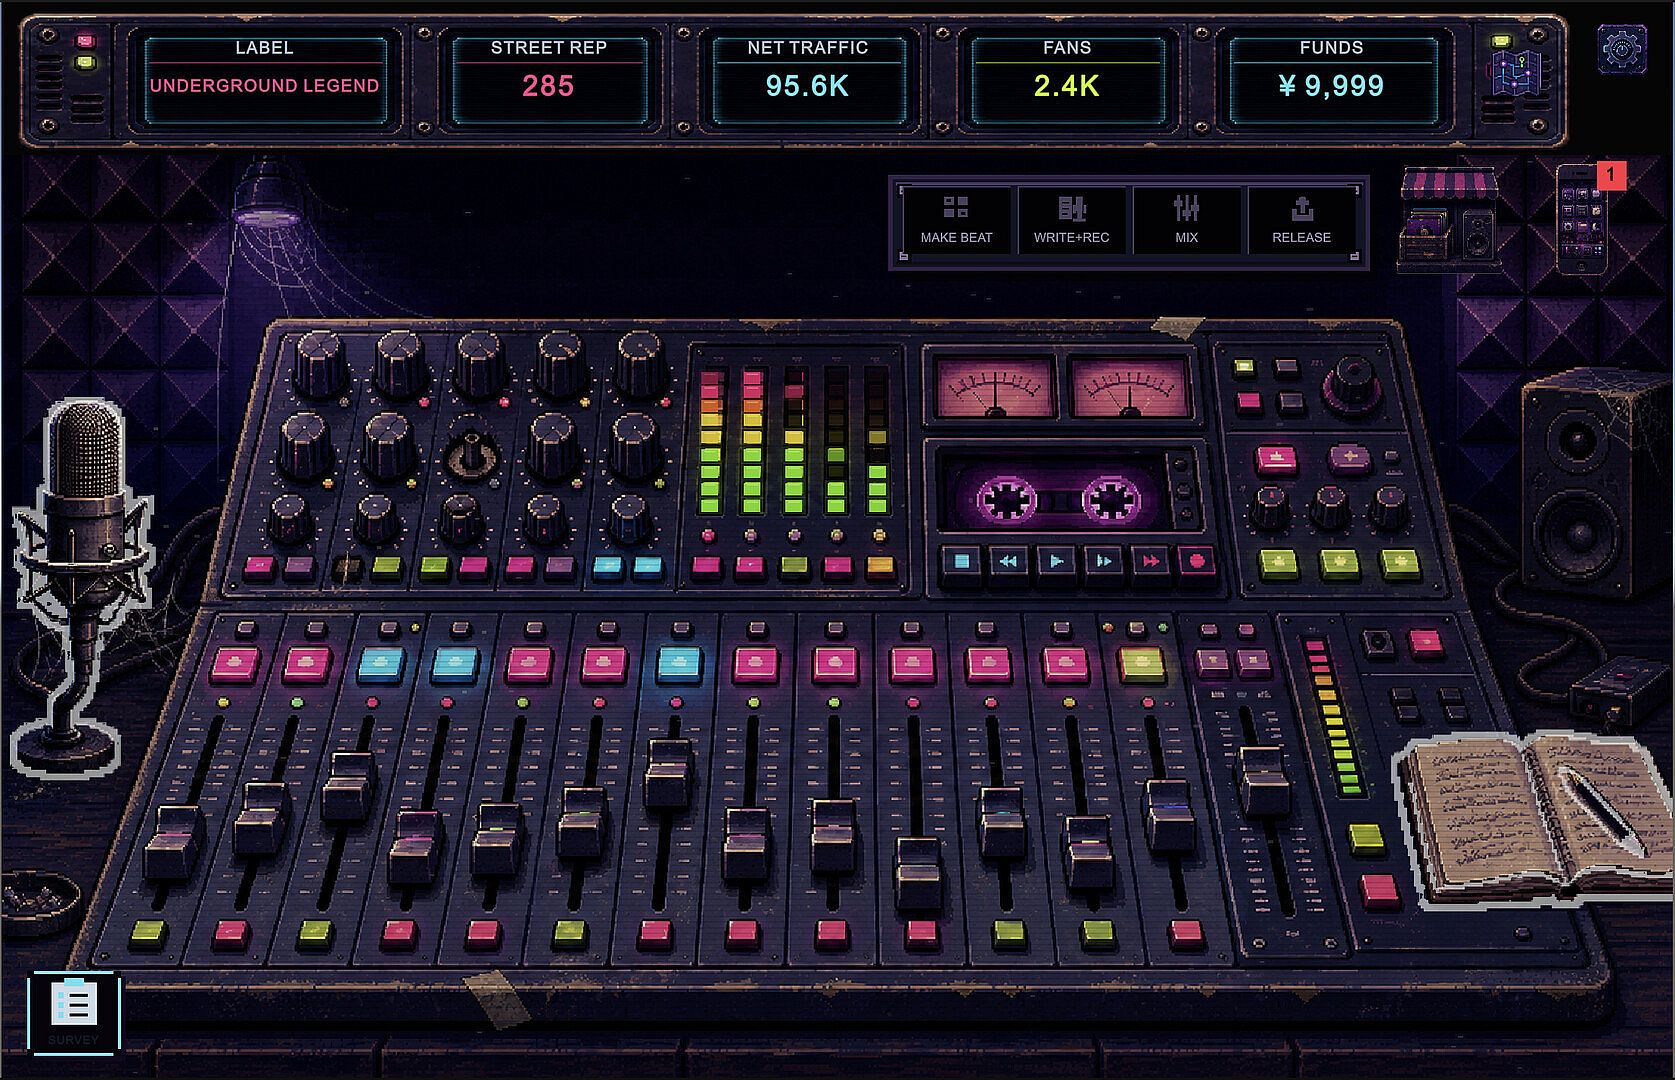Open the city map icon
This screenshot has height=1080, width=1675.
tap(1518, 73)
